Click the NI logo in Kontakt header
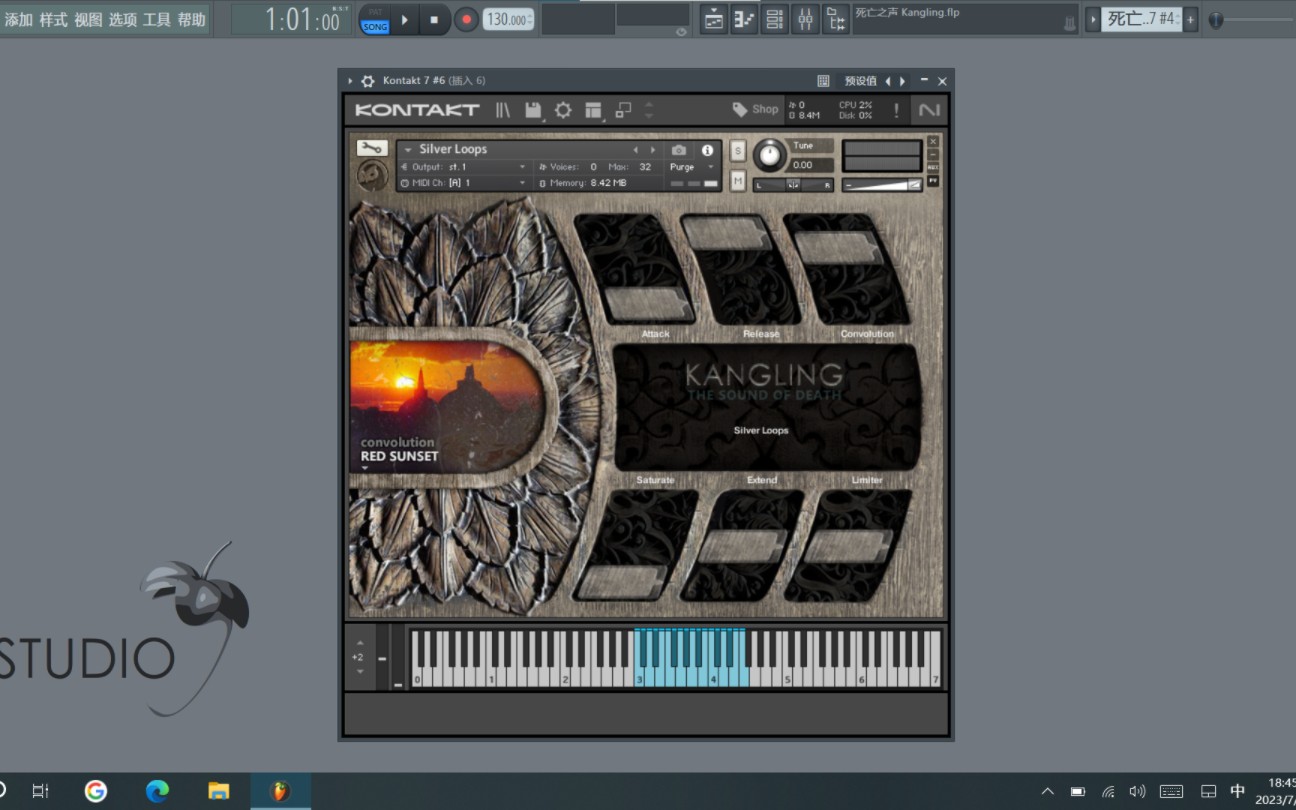 coord(929,110)
